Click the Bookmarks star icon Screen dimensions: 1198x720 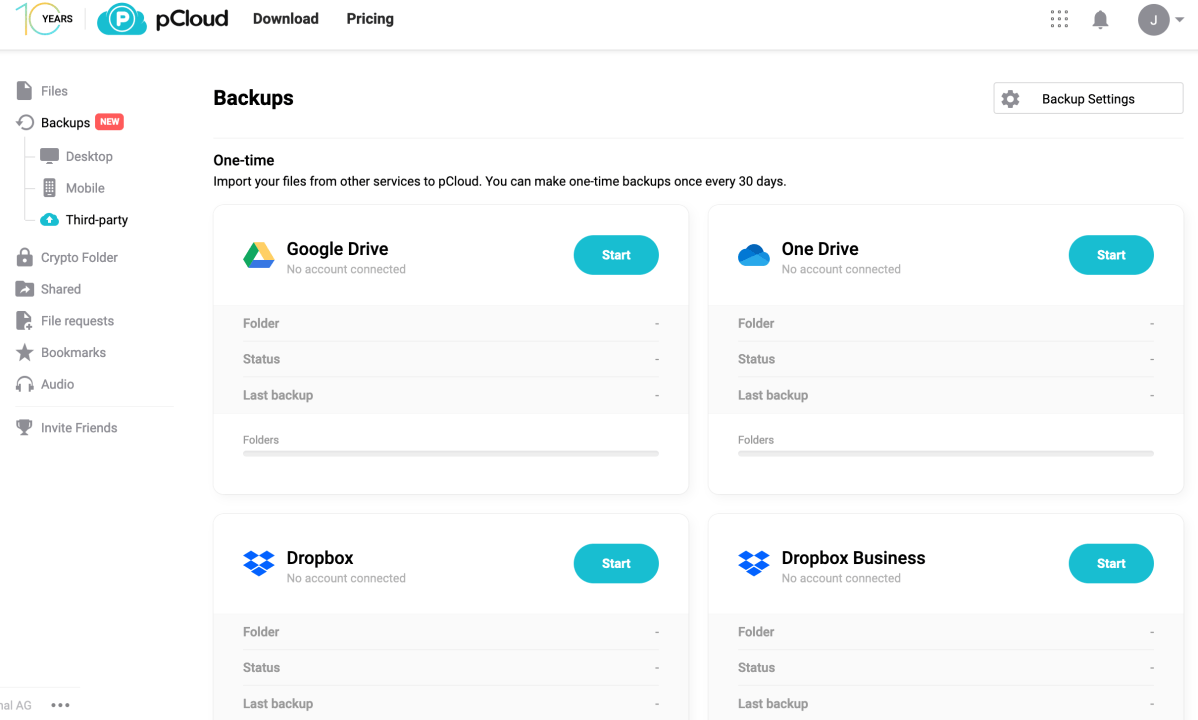[x=24, y=352]
